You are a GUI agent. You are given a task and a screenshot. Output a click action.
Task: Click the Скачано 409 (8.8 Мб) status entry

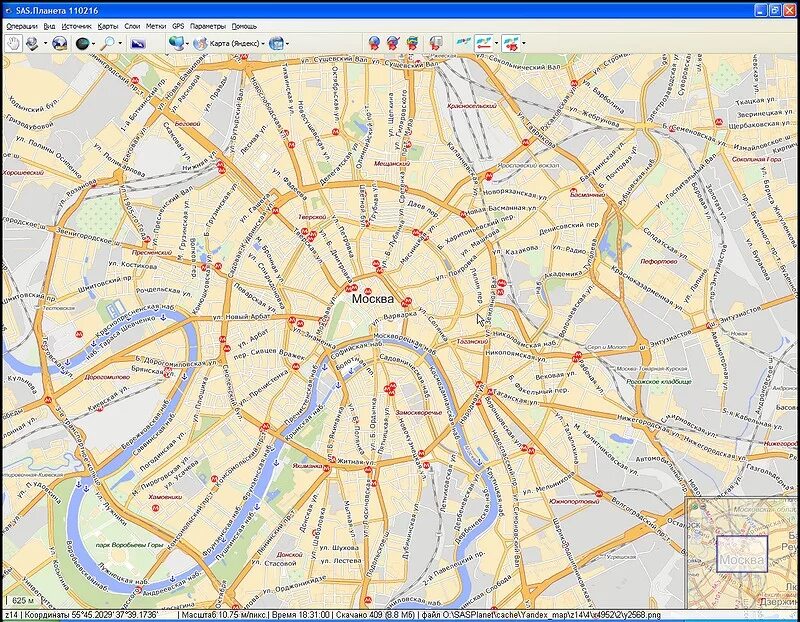375,615
